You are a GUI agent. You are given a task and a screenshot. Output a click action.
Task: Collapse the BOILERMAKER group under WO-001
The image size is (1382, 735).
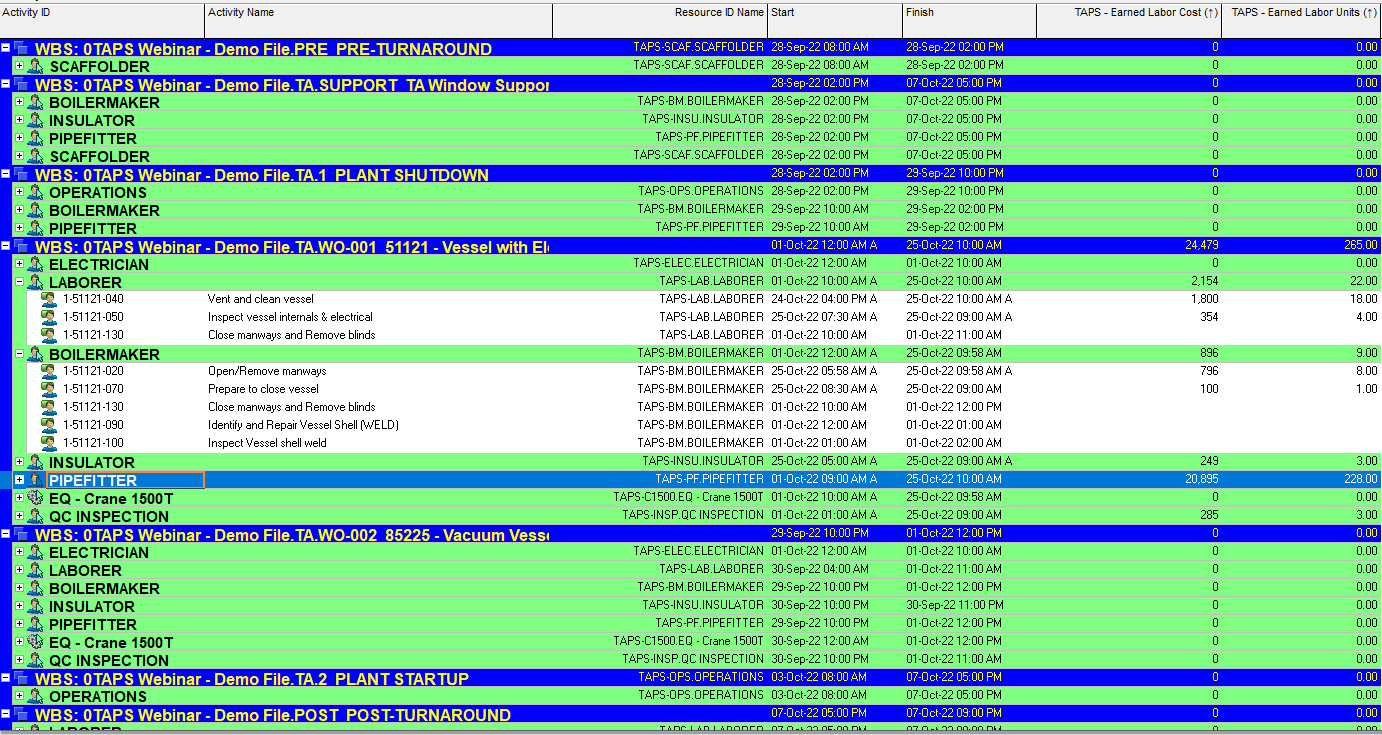19,355
